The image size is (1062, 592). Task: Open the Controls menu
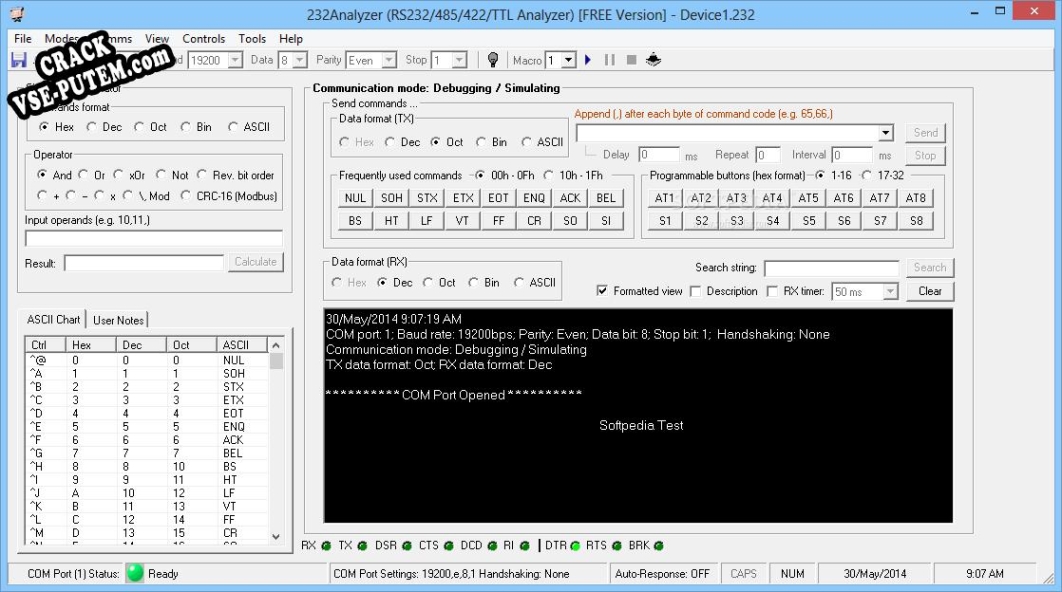203,39
